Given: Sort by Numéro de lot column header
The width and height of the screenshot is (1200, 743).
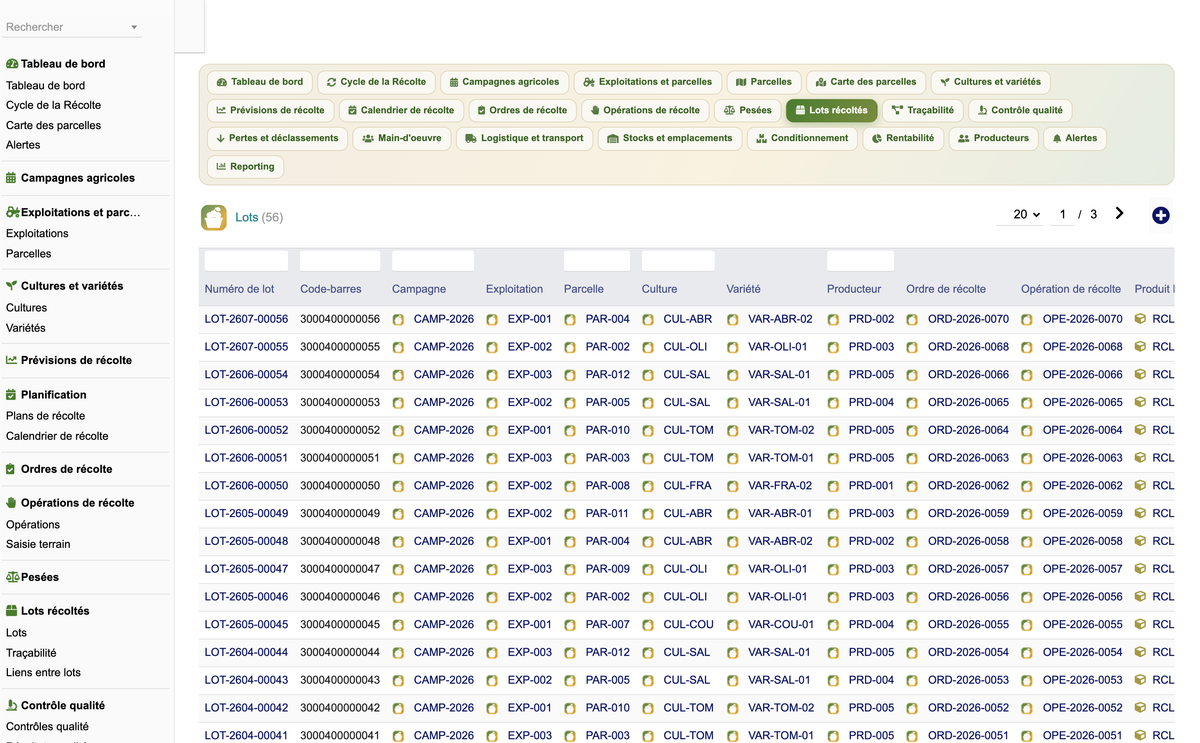Looking at the screenshot, I should click(239, 289).
